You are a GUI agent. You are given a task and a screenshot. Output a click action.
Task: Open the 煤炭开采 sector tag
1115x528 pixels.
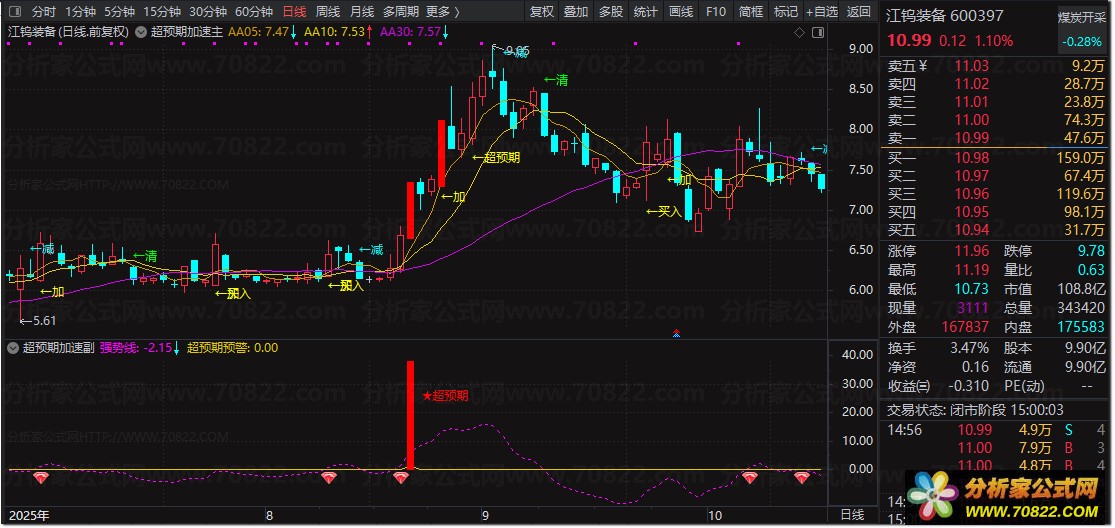coord(1082,18)
